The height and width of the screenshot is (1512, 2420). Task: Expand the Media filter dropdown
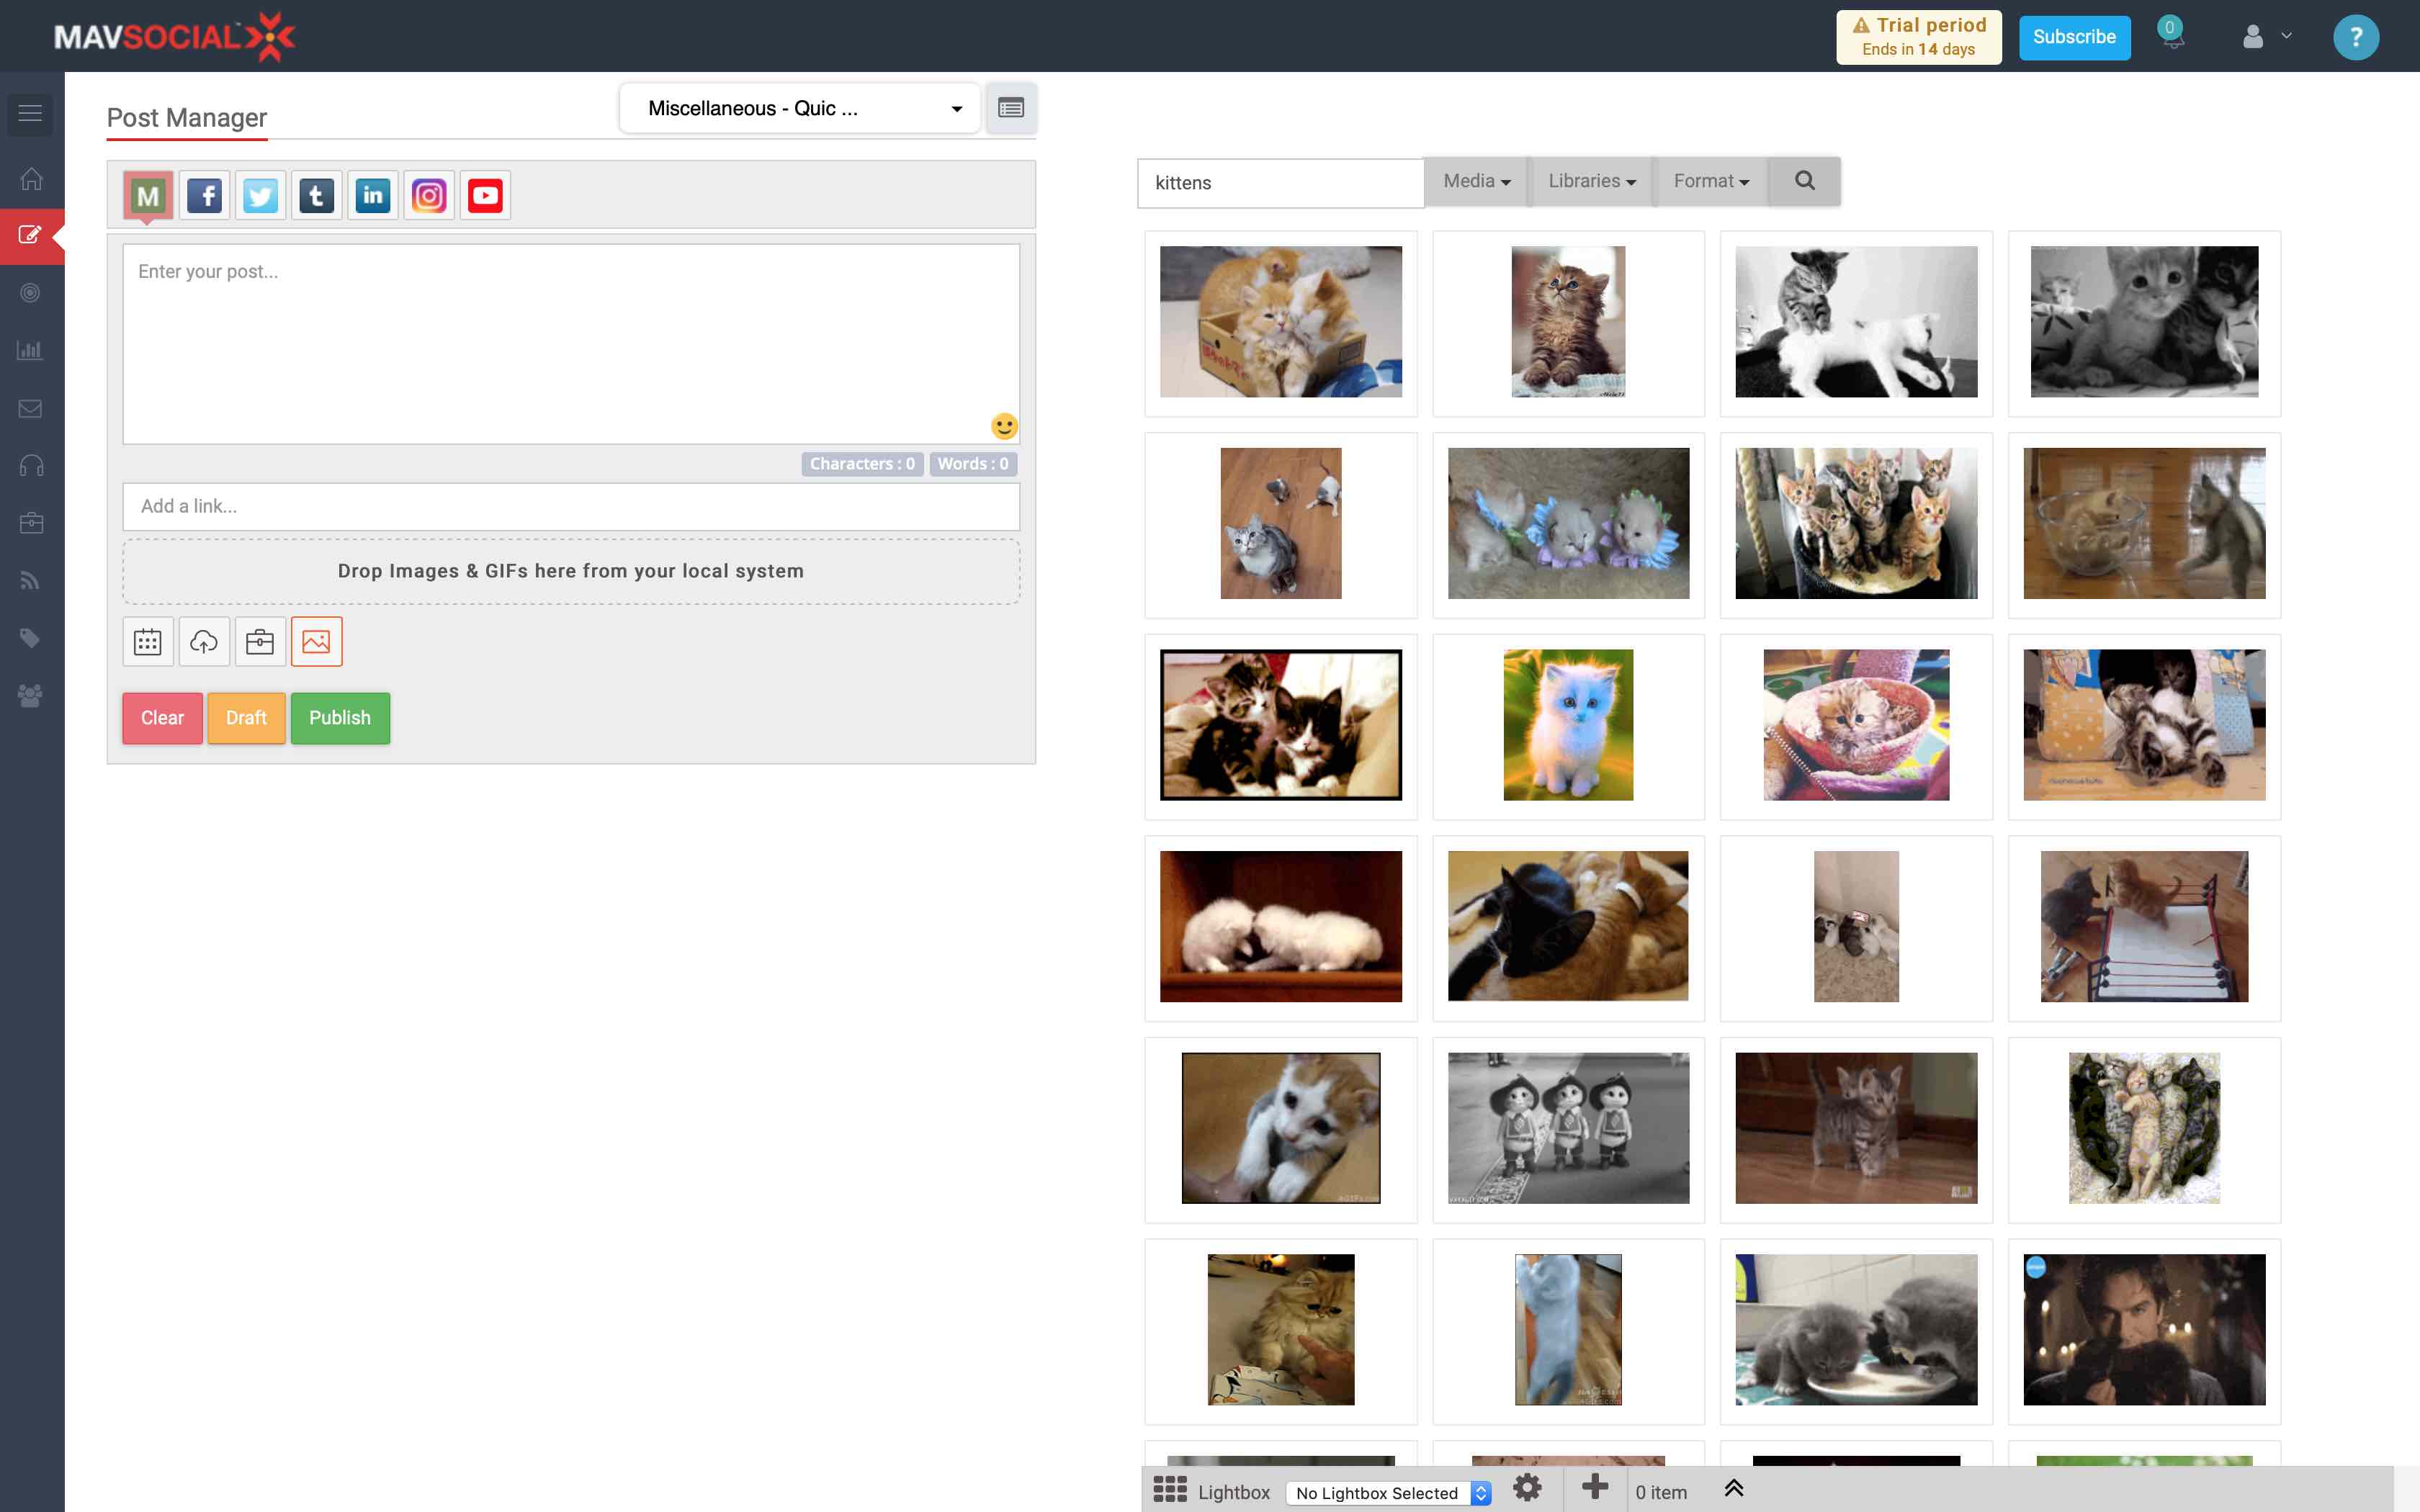[x=1476, y=181]
